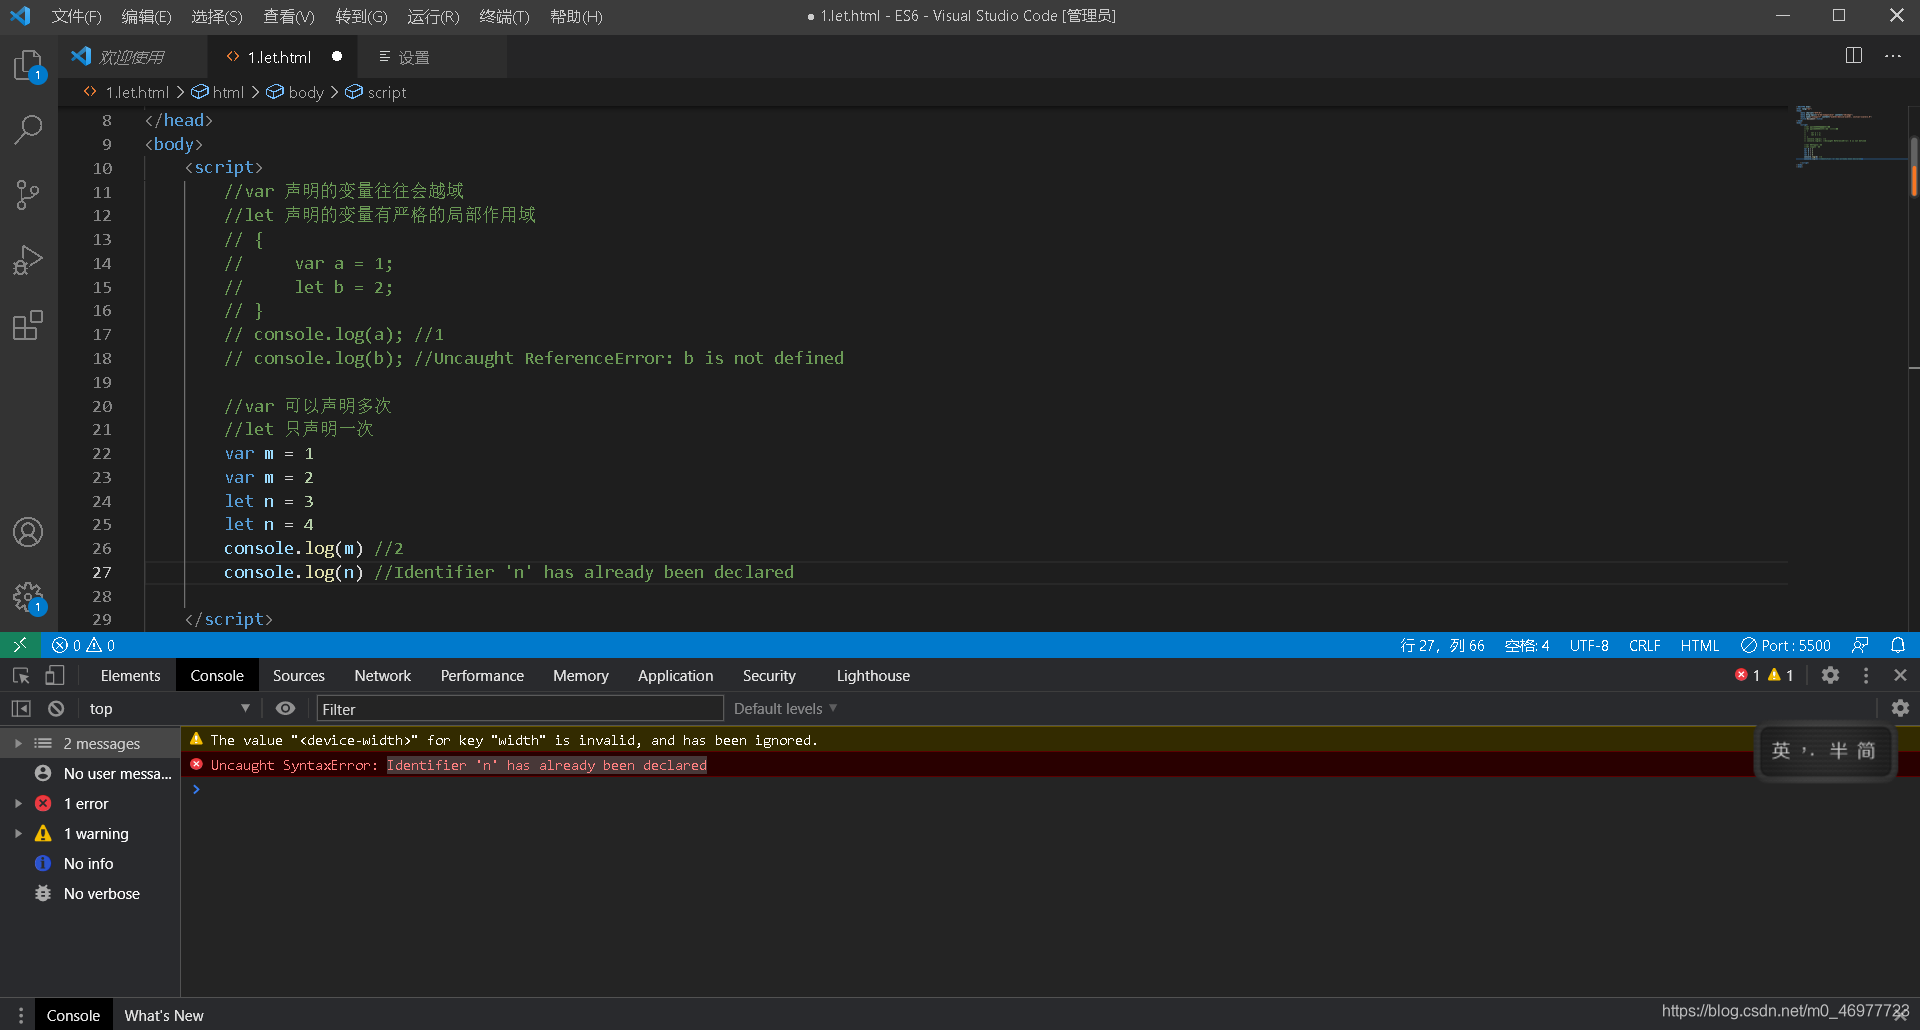Open the 文件(F) menu
1920x1030 pixels.
tap(76, 16)
